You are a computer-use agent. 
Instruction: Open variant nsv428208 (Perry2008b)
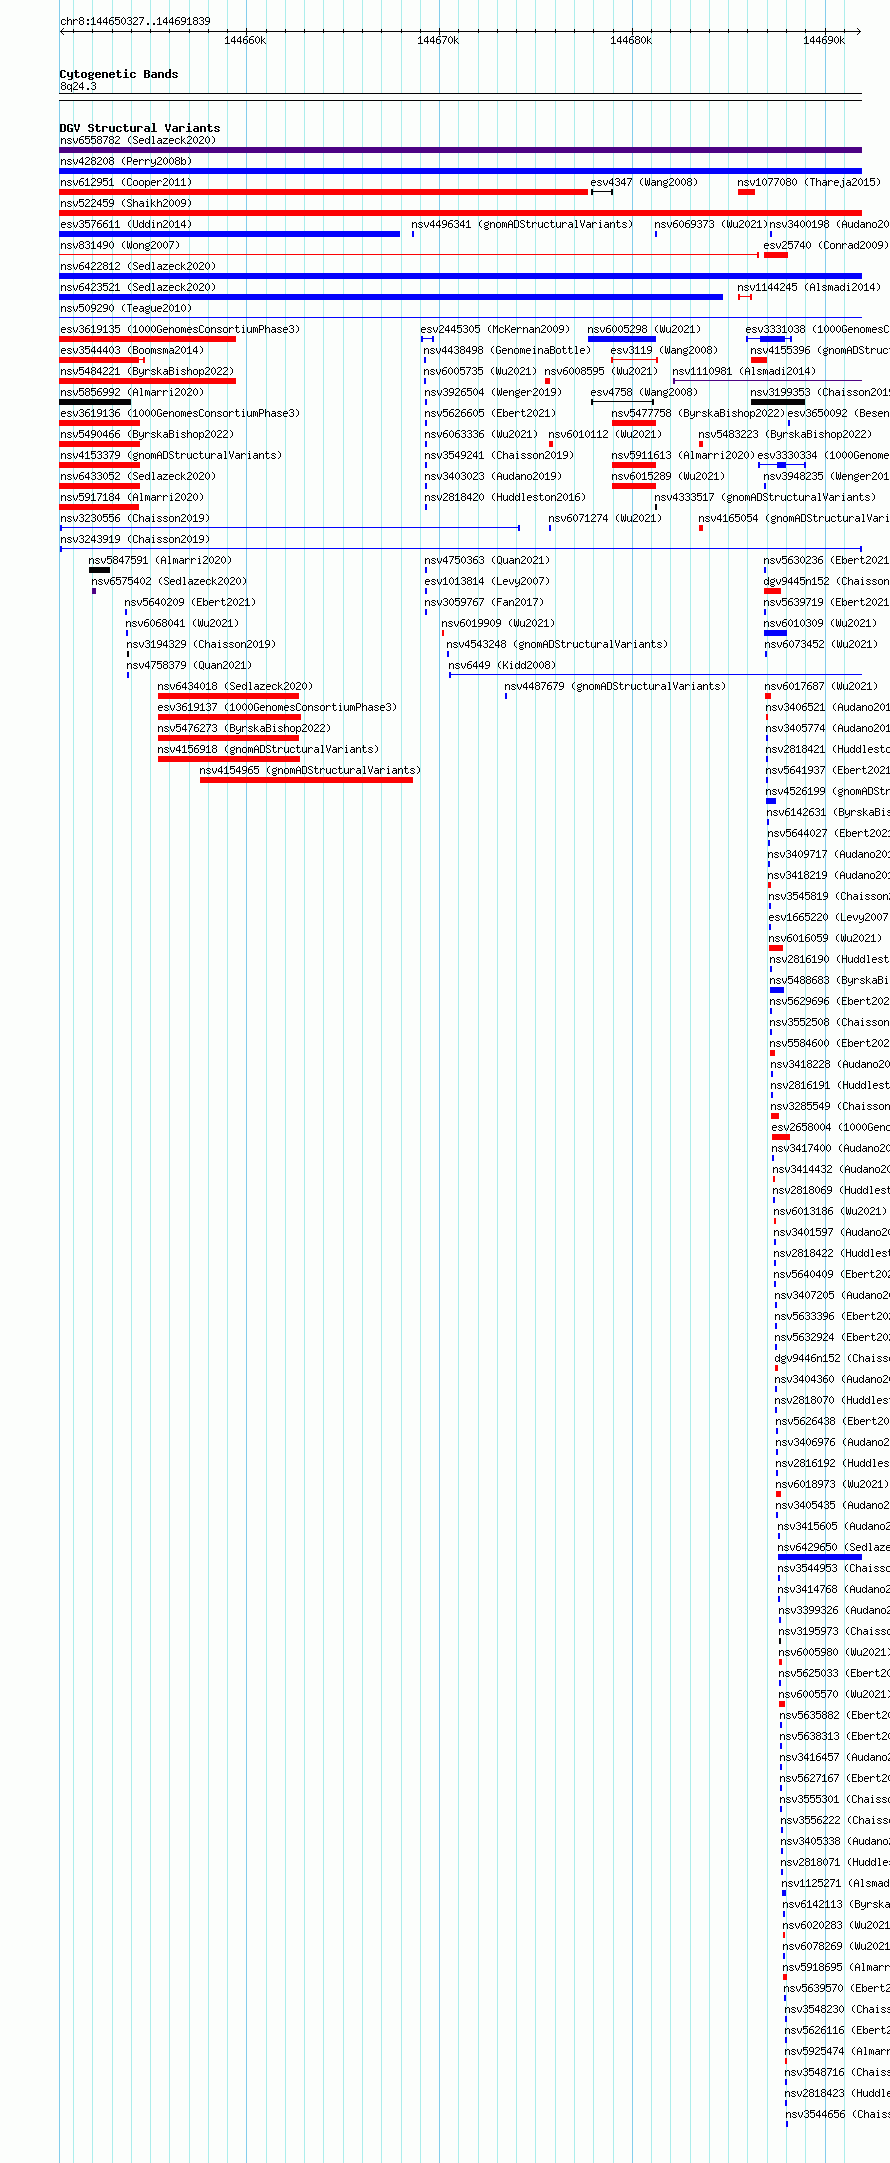pyautogui.click(x=126, y=161)
